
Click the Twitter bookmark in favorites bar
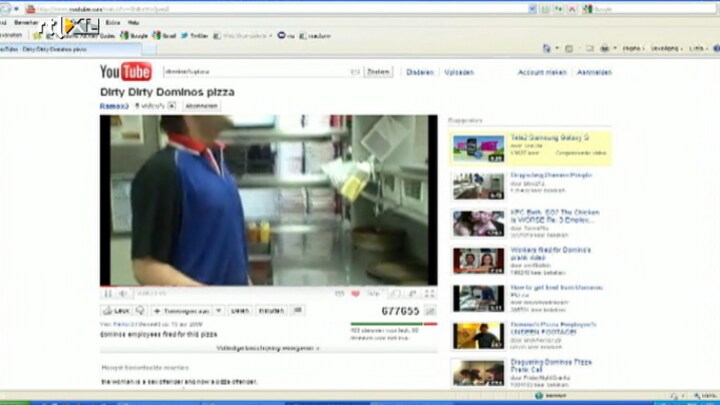tap(194, 36)
